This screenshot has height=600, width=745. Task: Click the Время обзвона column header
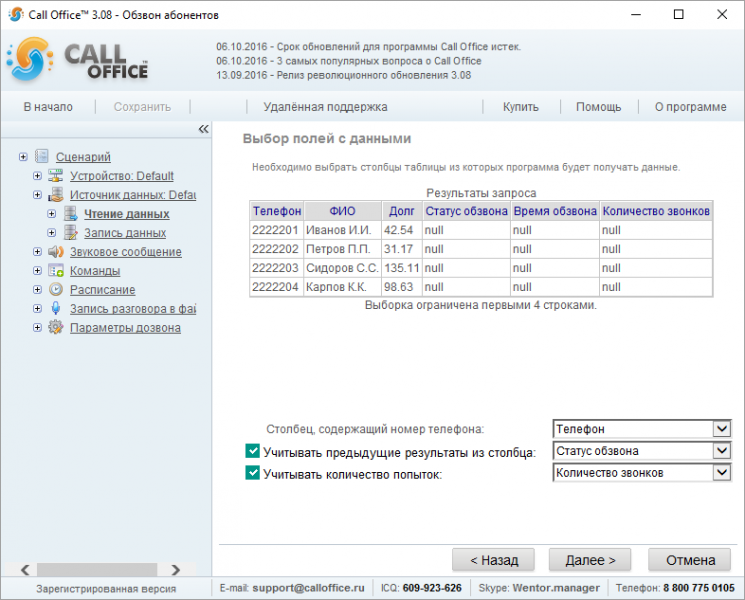coord(555,211)
